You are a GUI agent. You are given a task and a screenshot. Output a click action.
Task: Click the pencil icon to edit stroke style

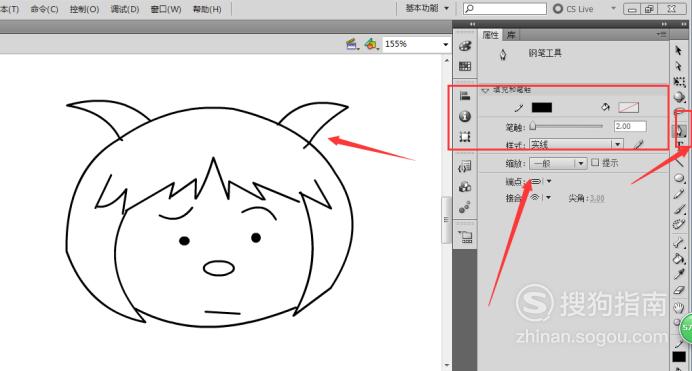(639, 144)
